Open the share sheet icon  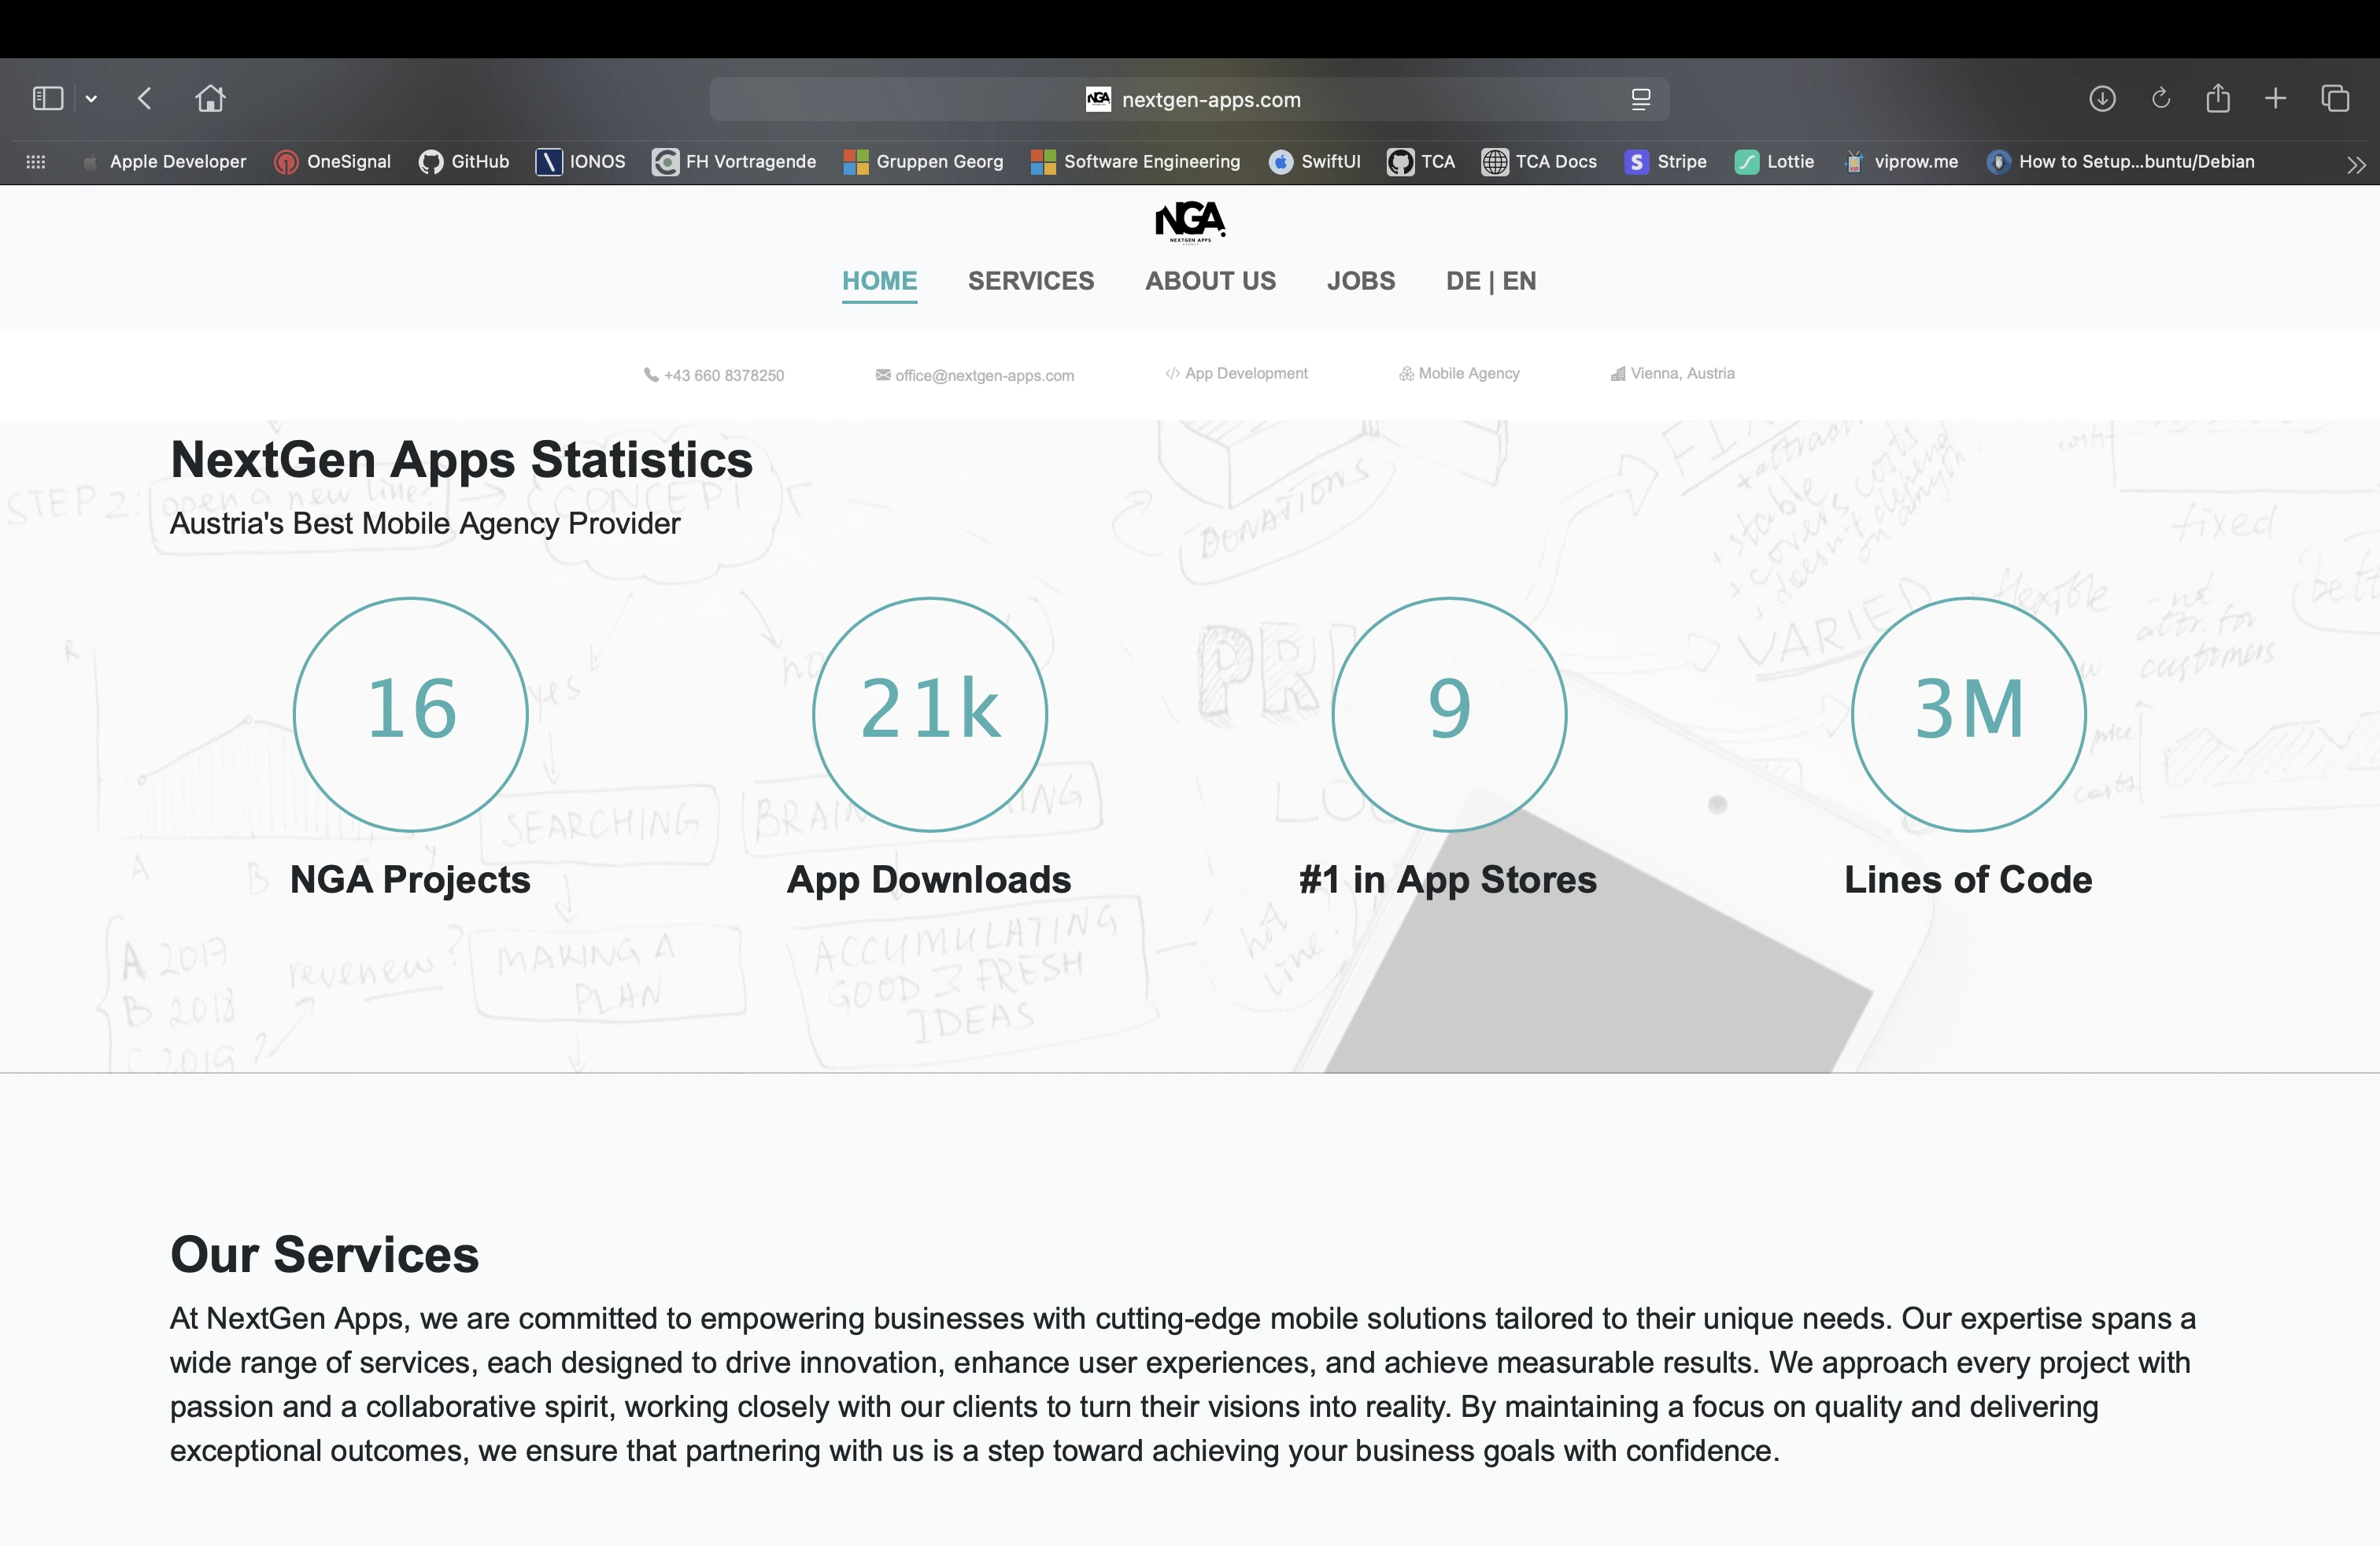2218,97
